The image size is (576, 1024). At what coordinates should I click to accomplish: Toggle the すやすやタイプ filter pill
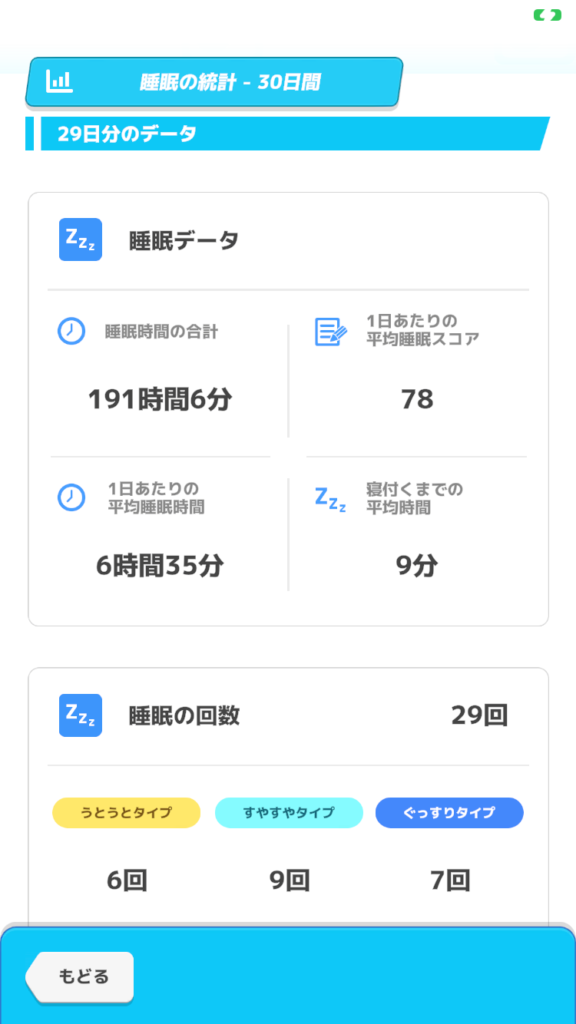pyautogui.click(x=288, y=813)
